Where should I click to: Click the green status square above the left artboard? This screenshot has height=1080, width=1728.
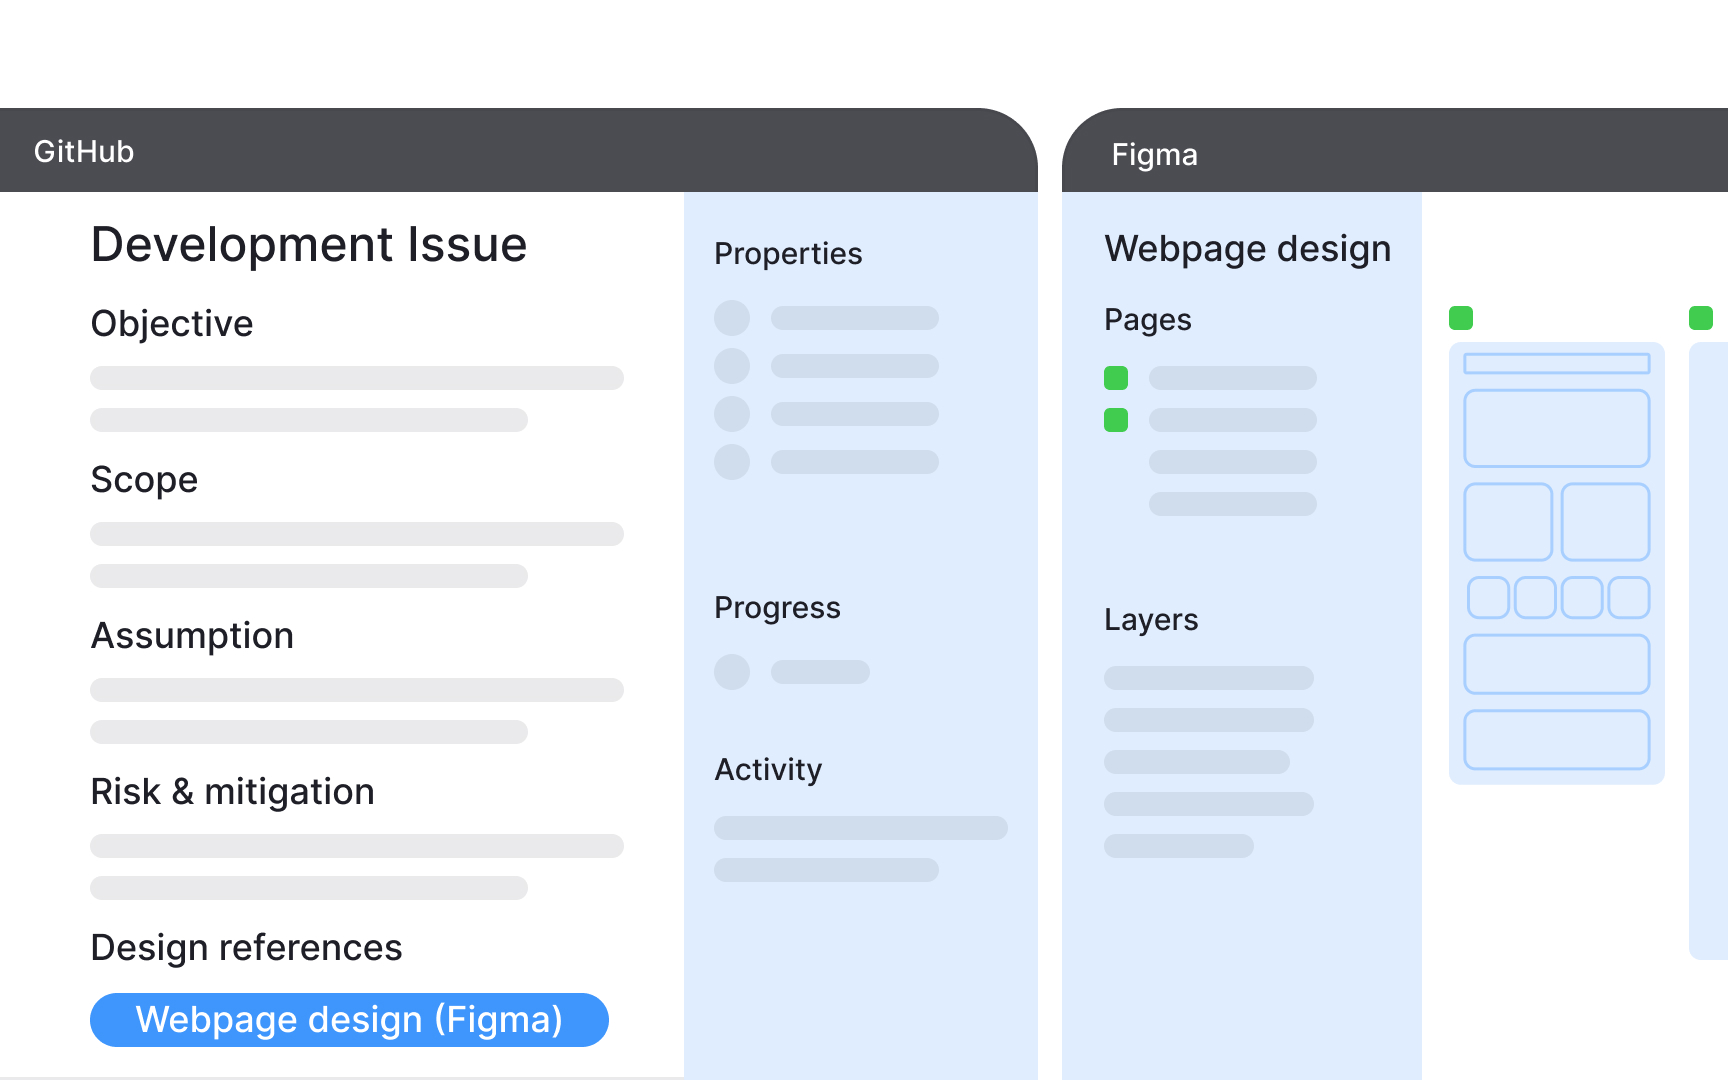[1460, 317]
